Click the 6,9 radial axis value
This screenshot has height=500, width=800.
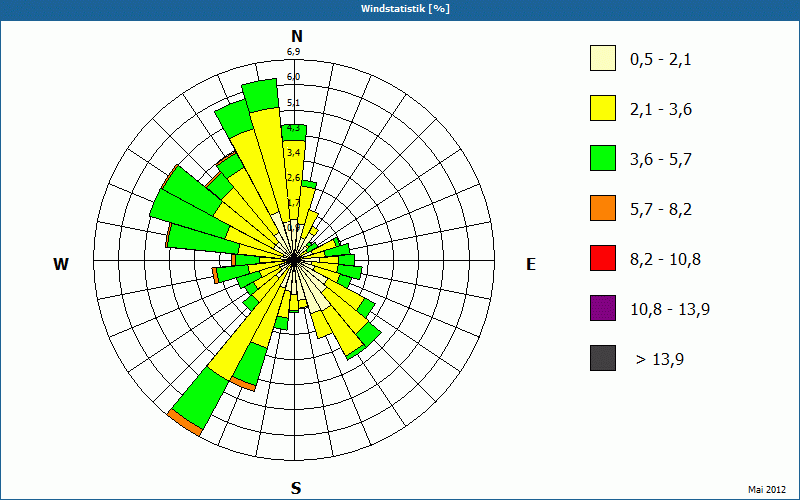click(x=293, y=52)
